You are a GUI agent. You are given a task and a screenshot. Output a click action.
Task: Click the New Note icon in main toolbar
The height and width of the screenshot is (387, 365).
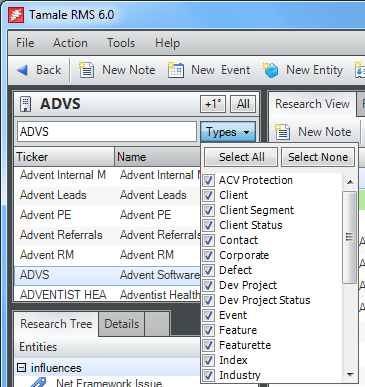(86, 70)
